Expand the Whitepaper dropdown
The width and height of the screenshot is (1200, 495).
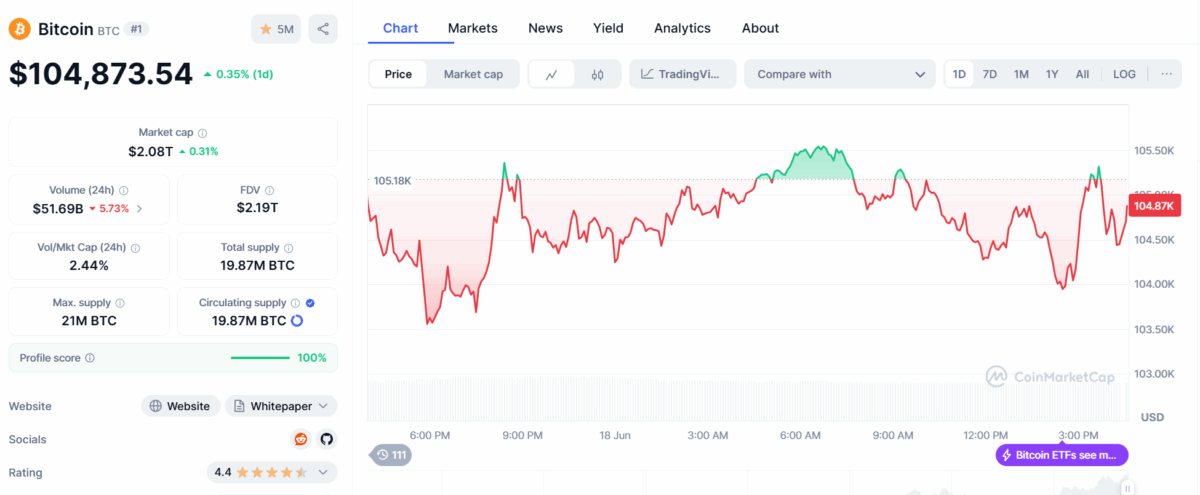pyautogui.click(x=281, y=406)
